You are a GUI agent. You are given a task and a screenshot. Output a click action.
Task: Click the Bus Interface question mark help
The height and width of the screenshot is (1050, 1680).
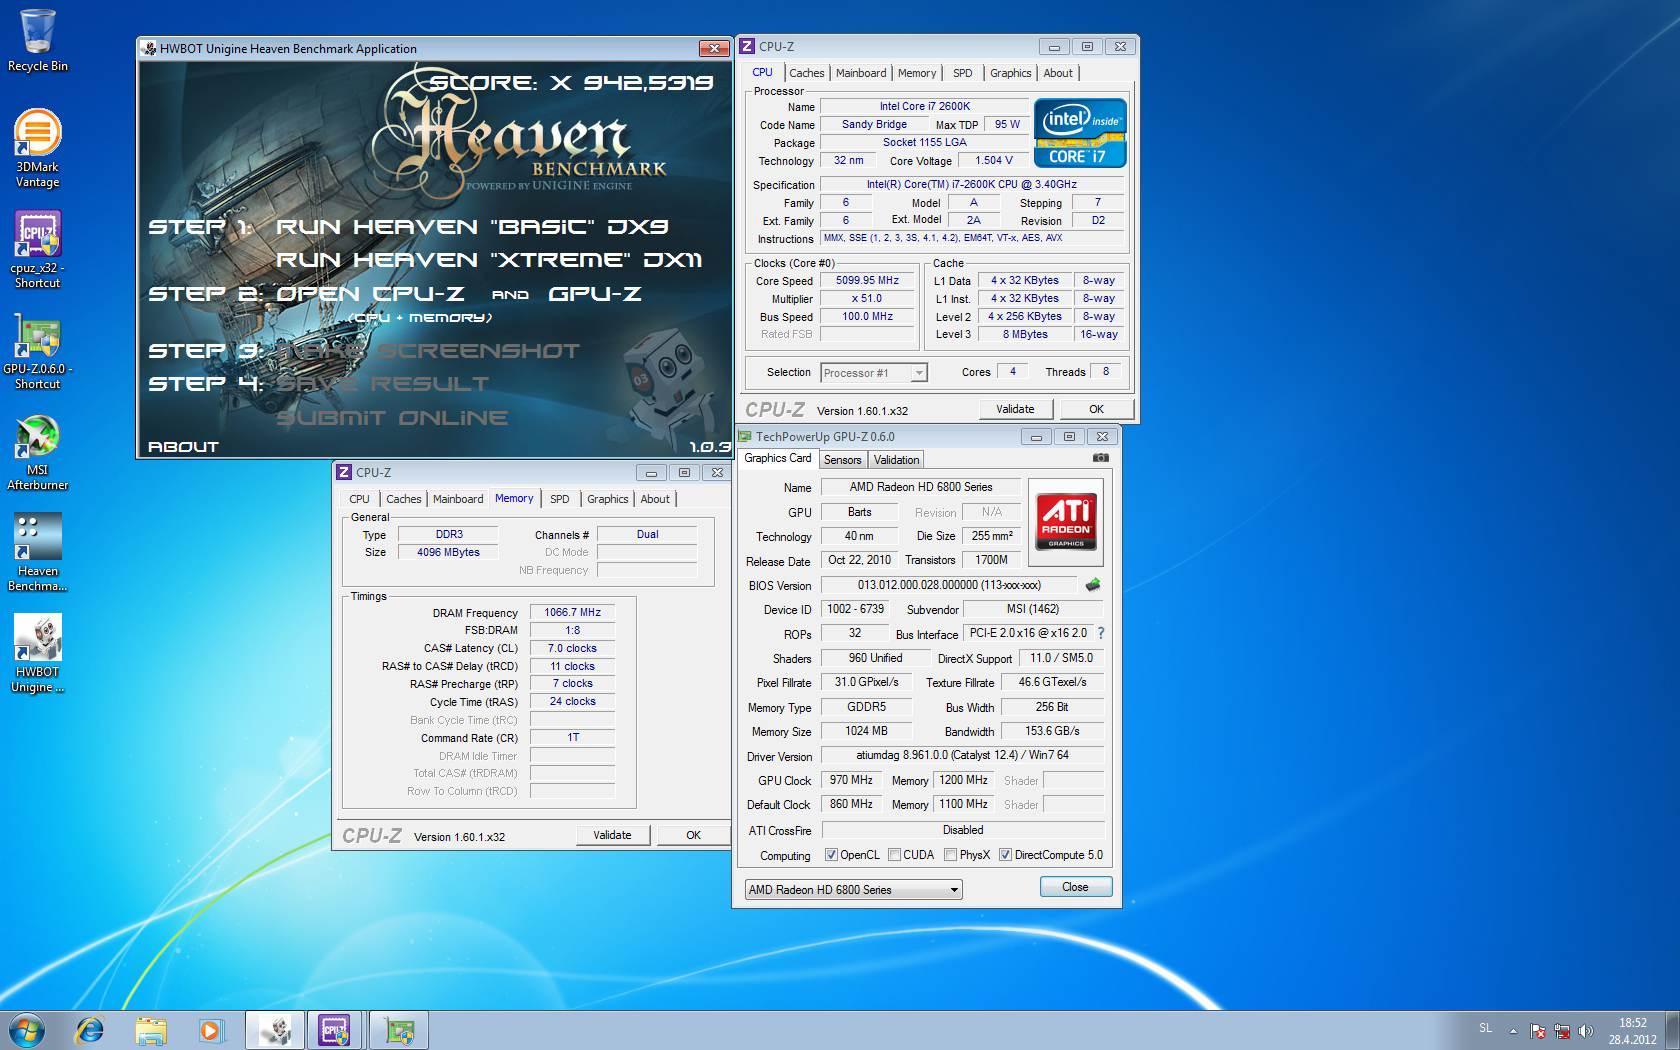[1101, 633]
